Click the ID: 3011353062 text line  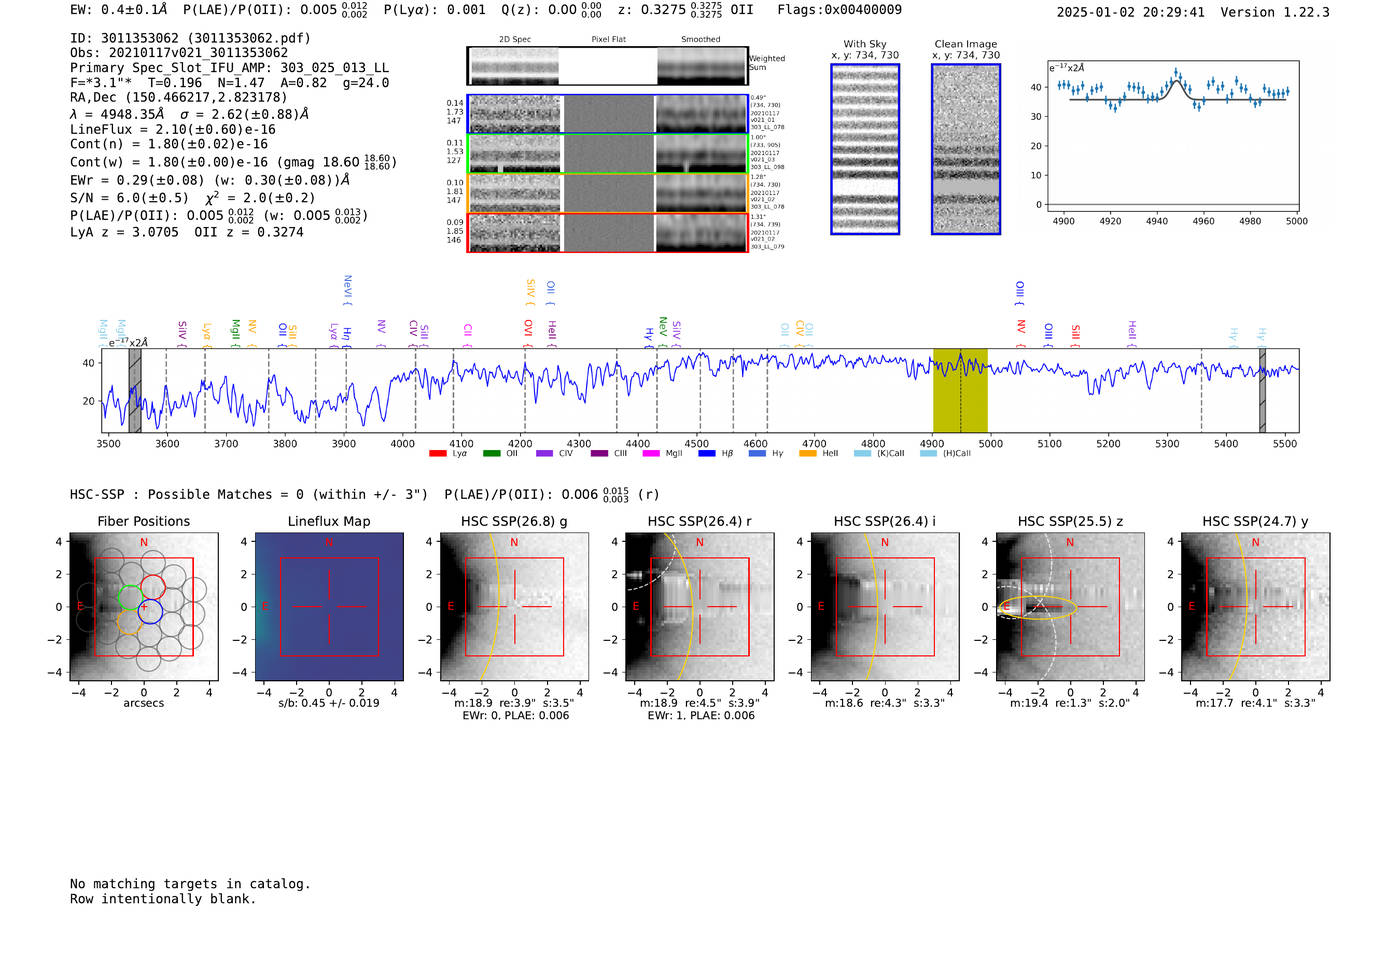pos(190,38)
